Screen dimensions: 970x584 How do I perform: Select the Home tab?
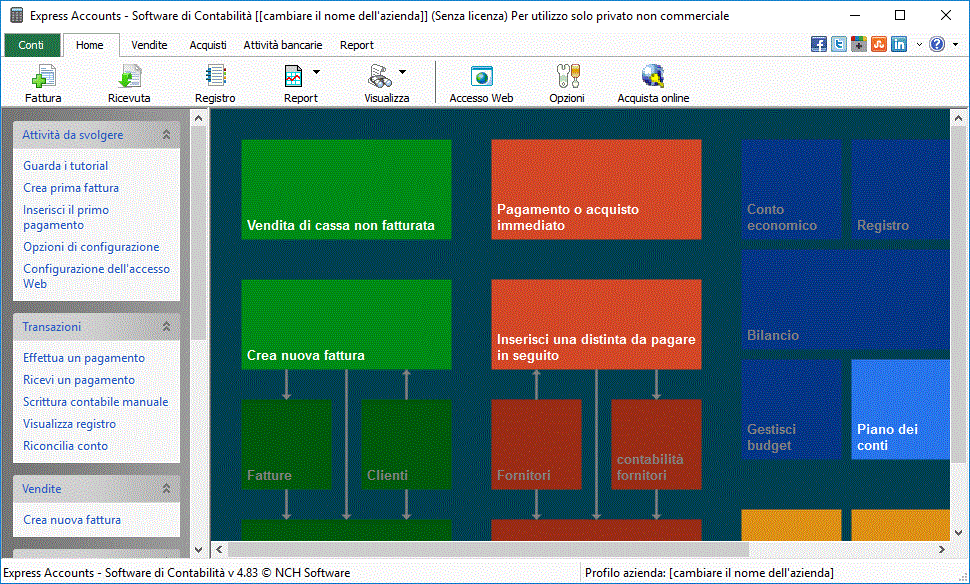coord(90,45)
